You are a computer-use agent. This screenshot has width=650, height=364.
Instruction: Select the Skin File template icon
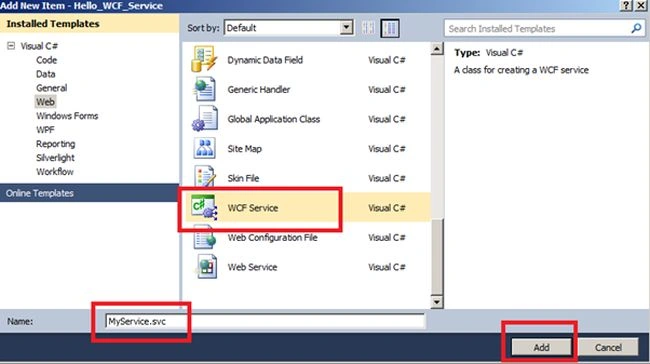(205, 177)
